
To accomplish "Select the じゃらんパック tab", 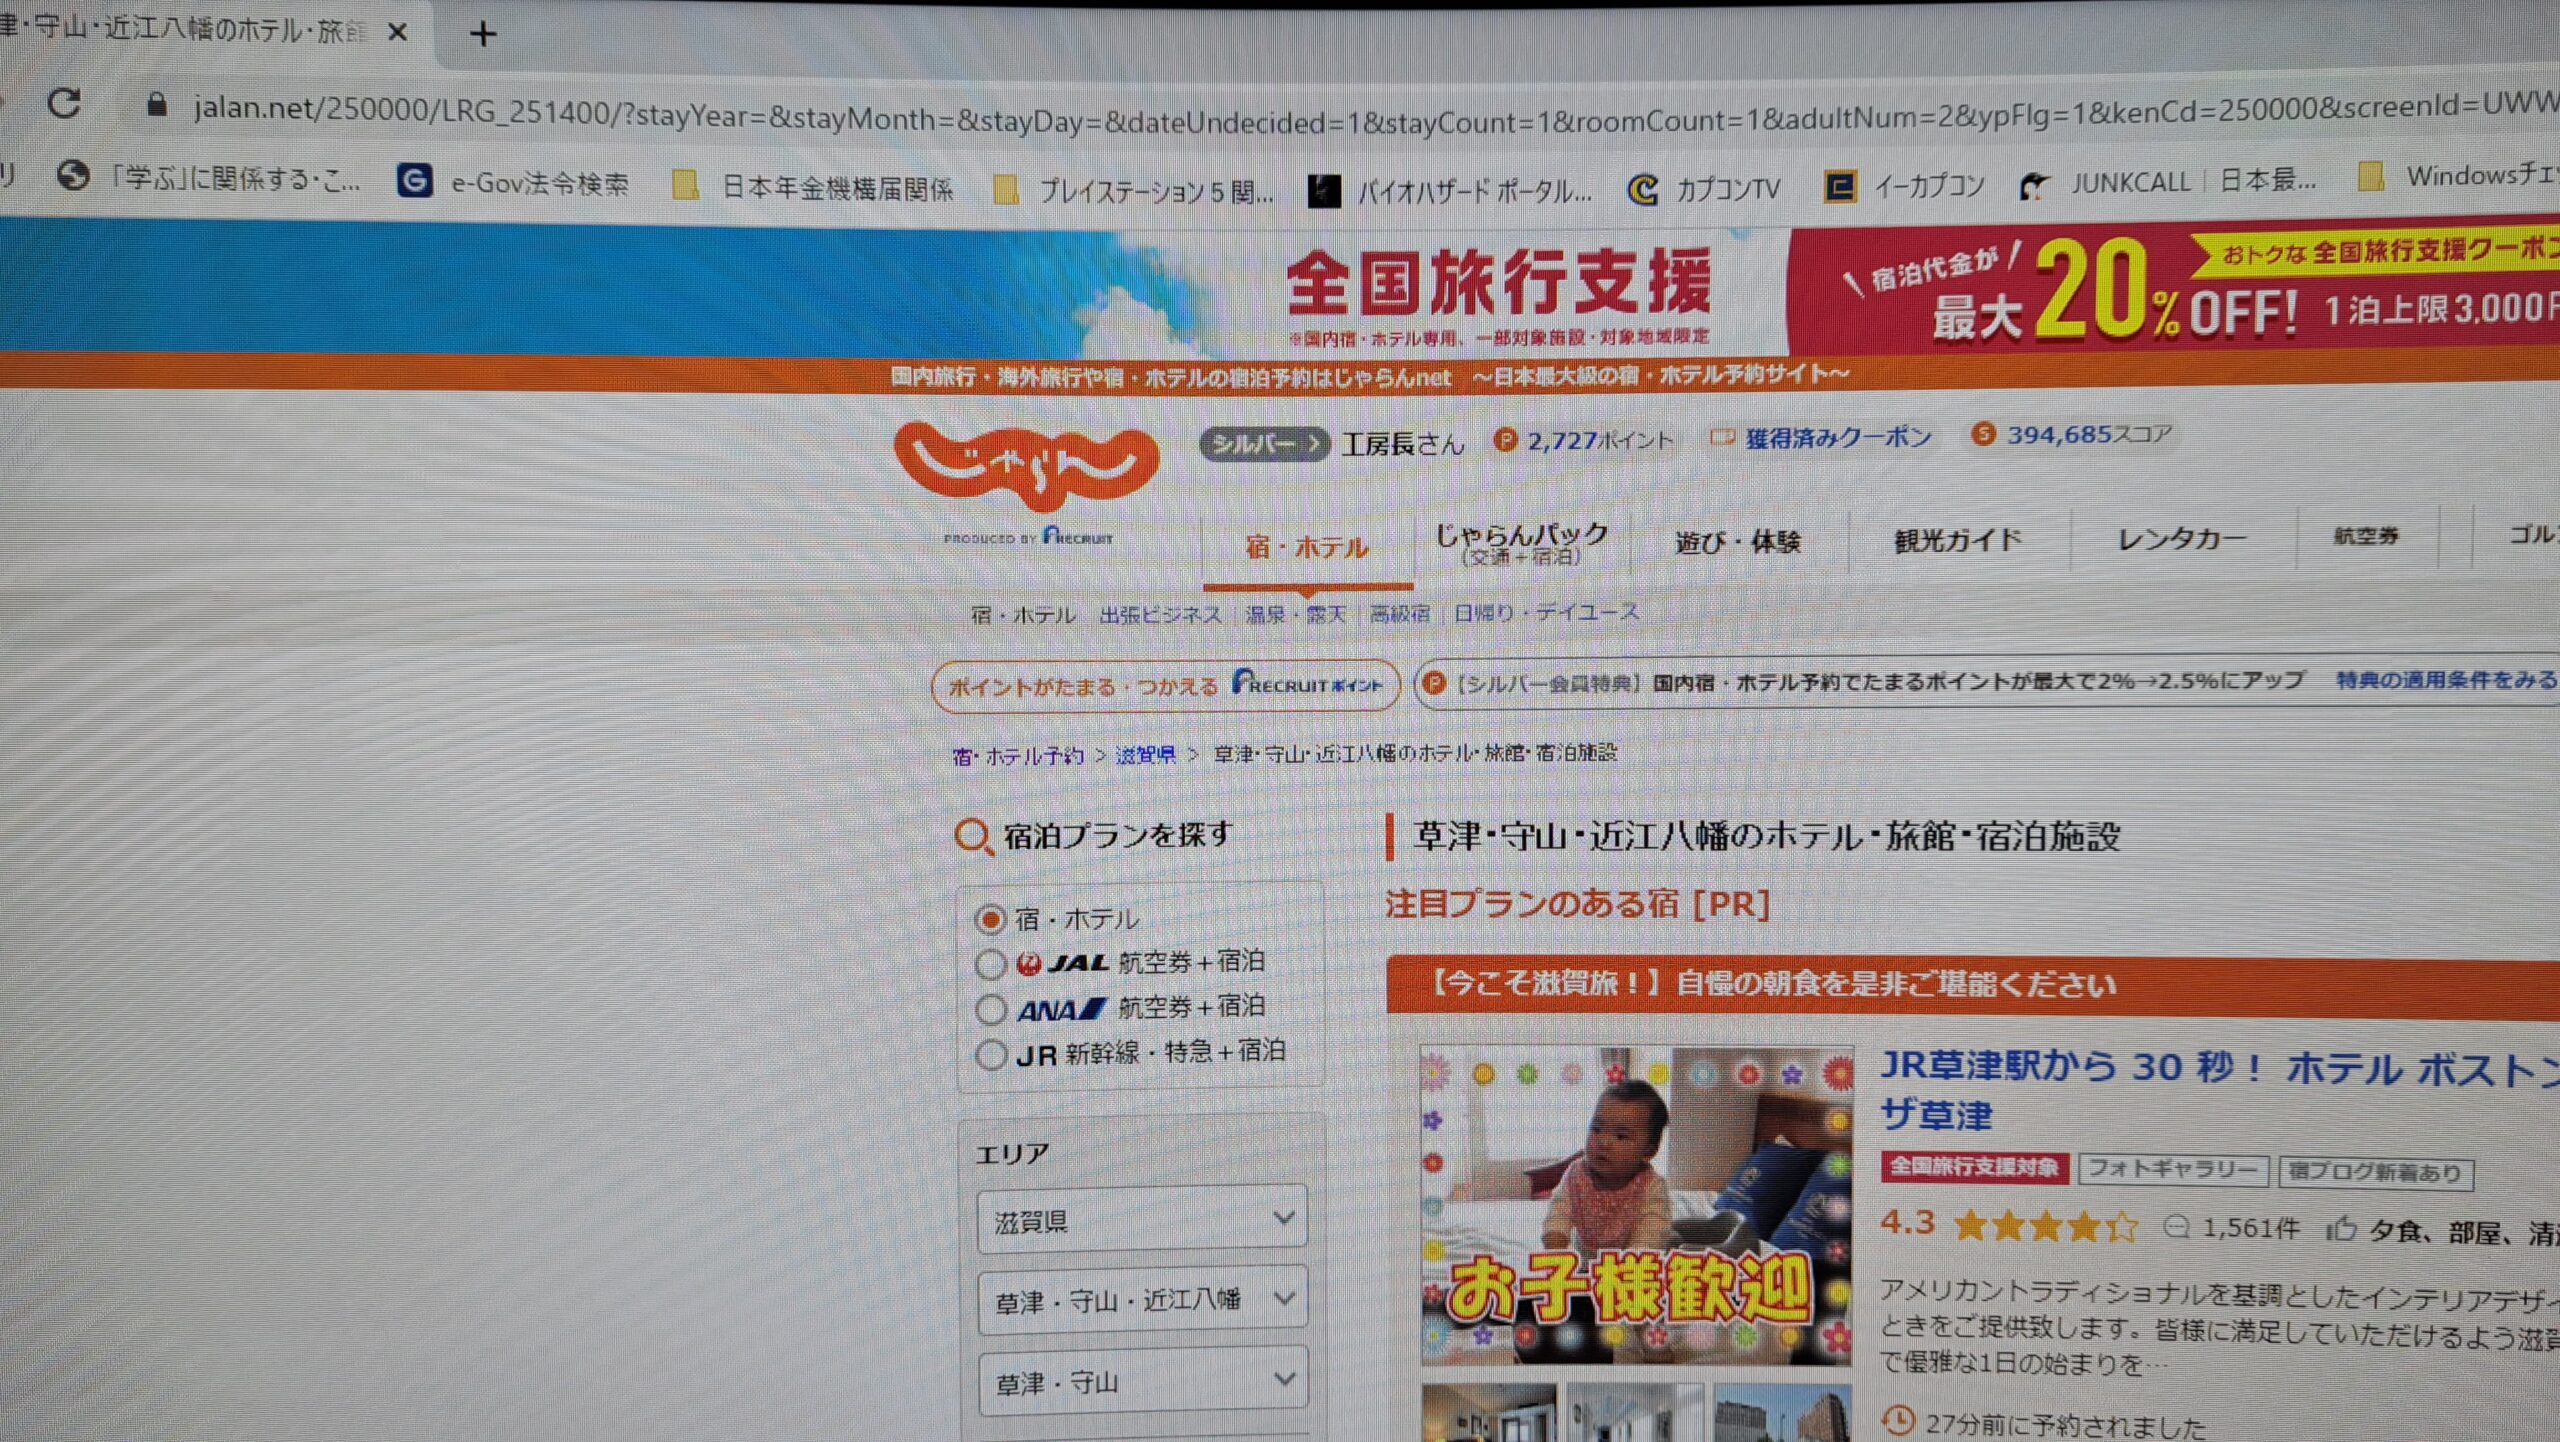I will click(x=1522, y=543).
